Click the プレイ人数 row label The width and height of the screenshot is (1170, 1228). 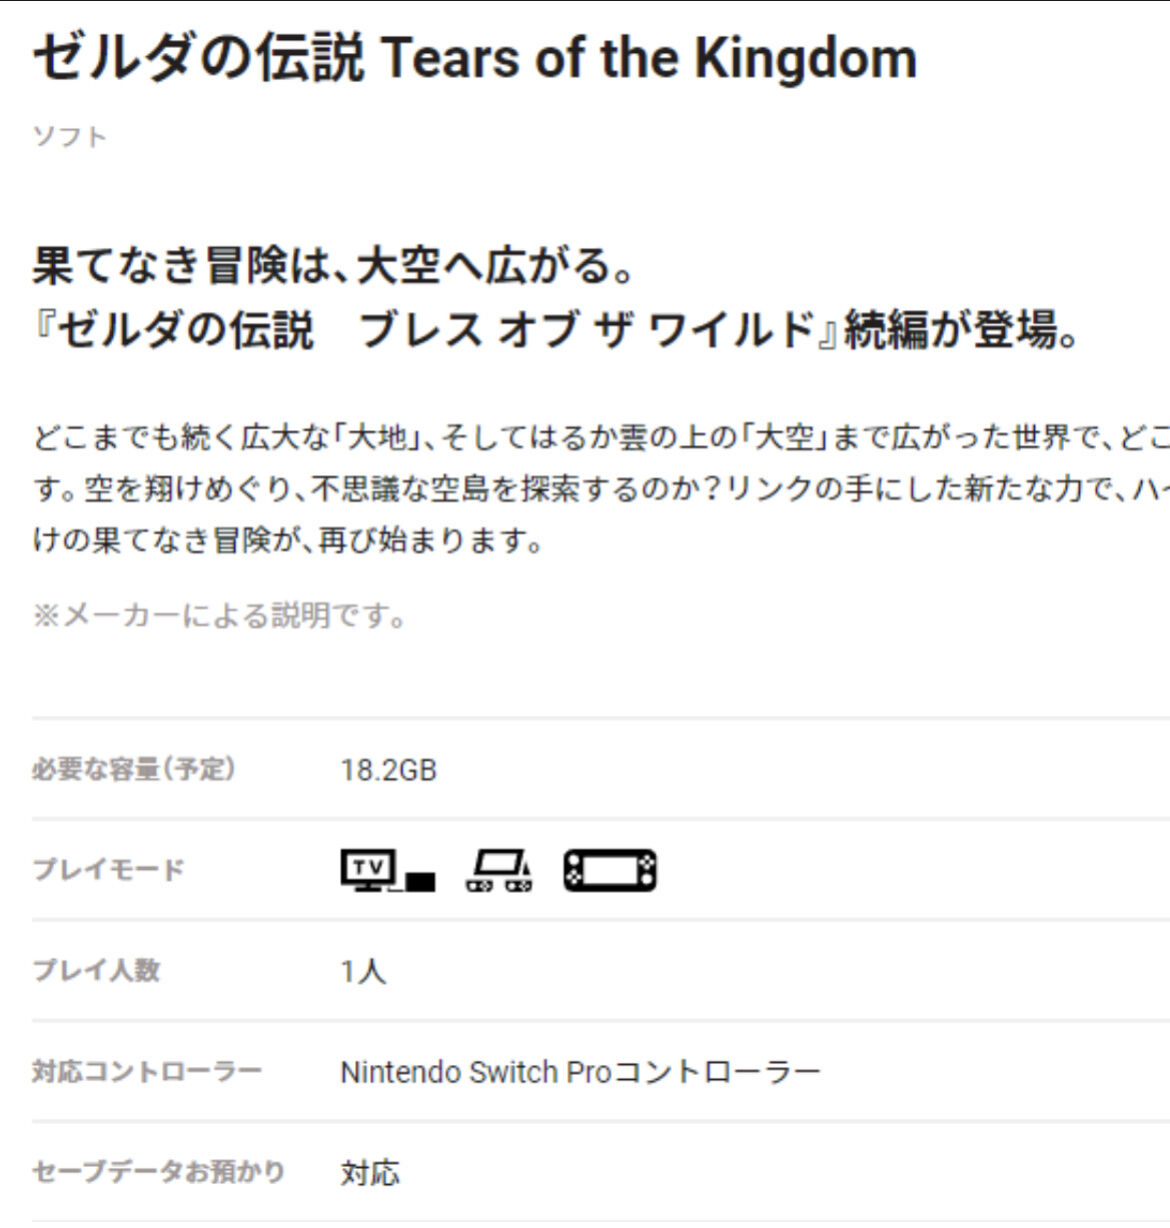(96, 970)
